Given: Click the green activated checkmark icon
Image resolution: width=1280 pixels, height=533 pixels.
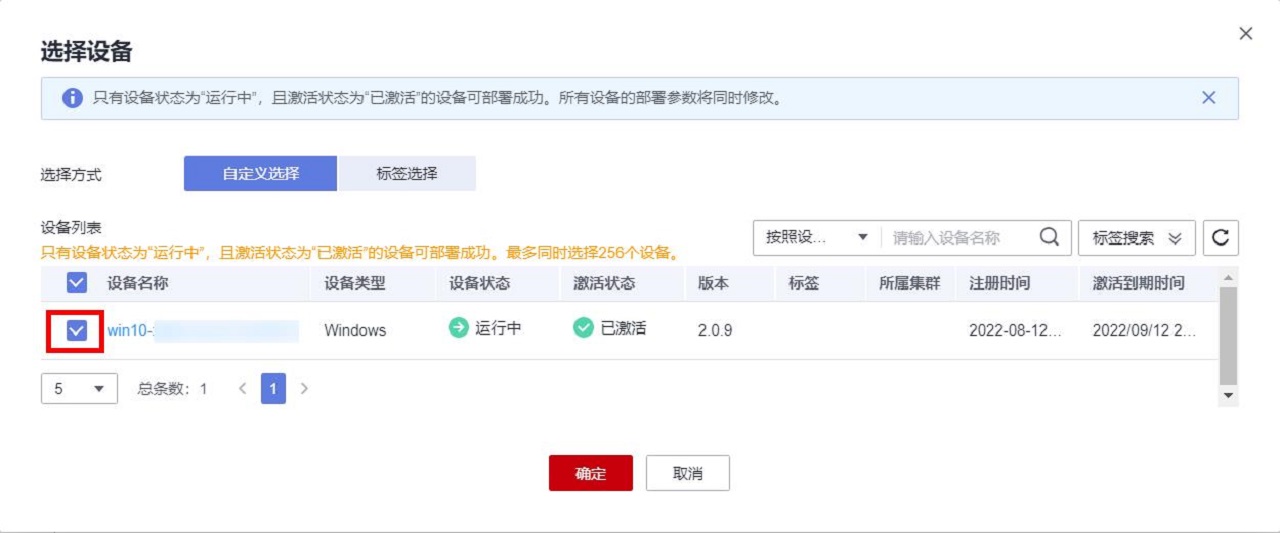Looking at the screenshot, I should 583,329.
